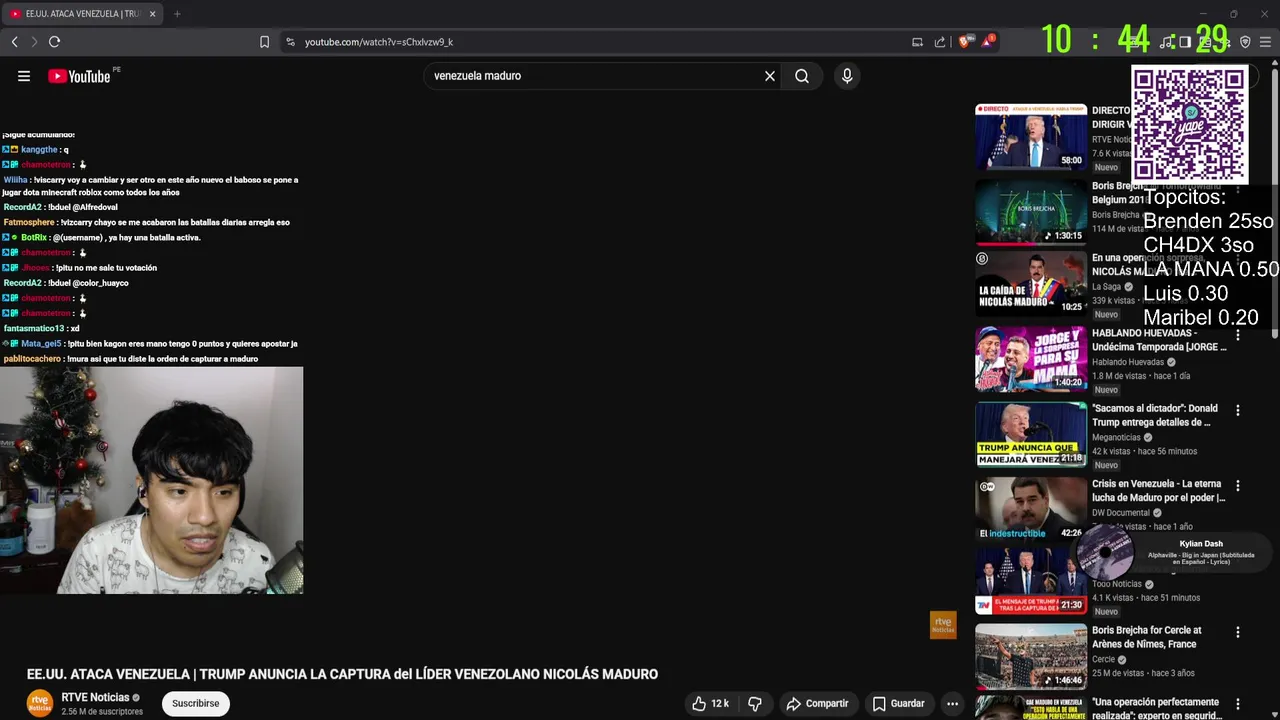
Task: Open the RTVE Noticias channel name
Action: pos(95,697)
